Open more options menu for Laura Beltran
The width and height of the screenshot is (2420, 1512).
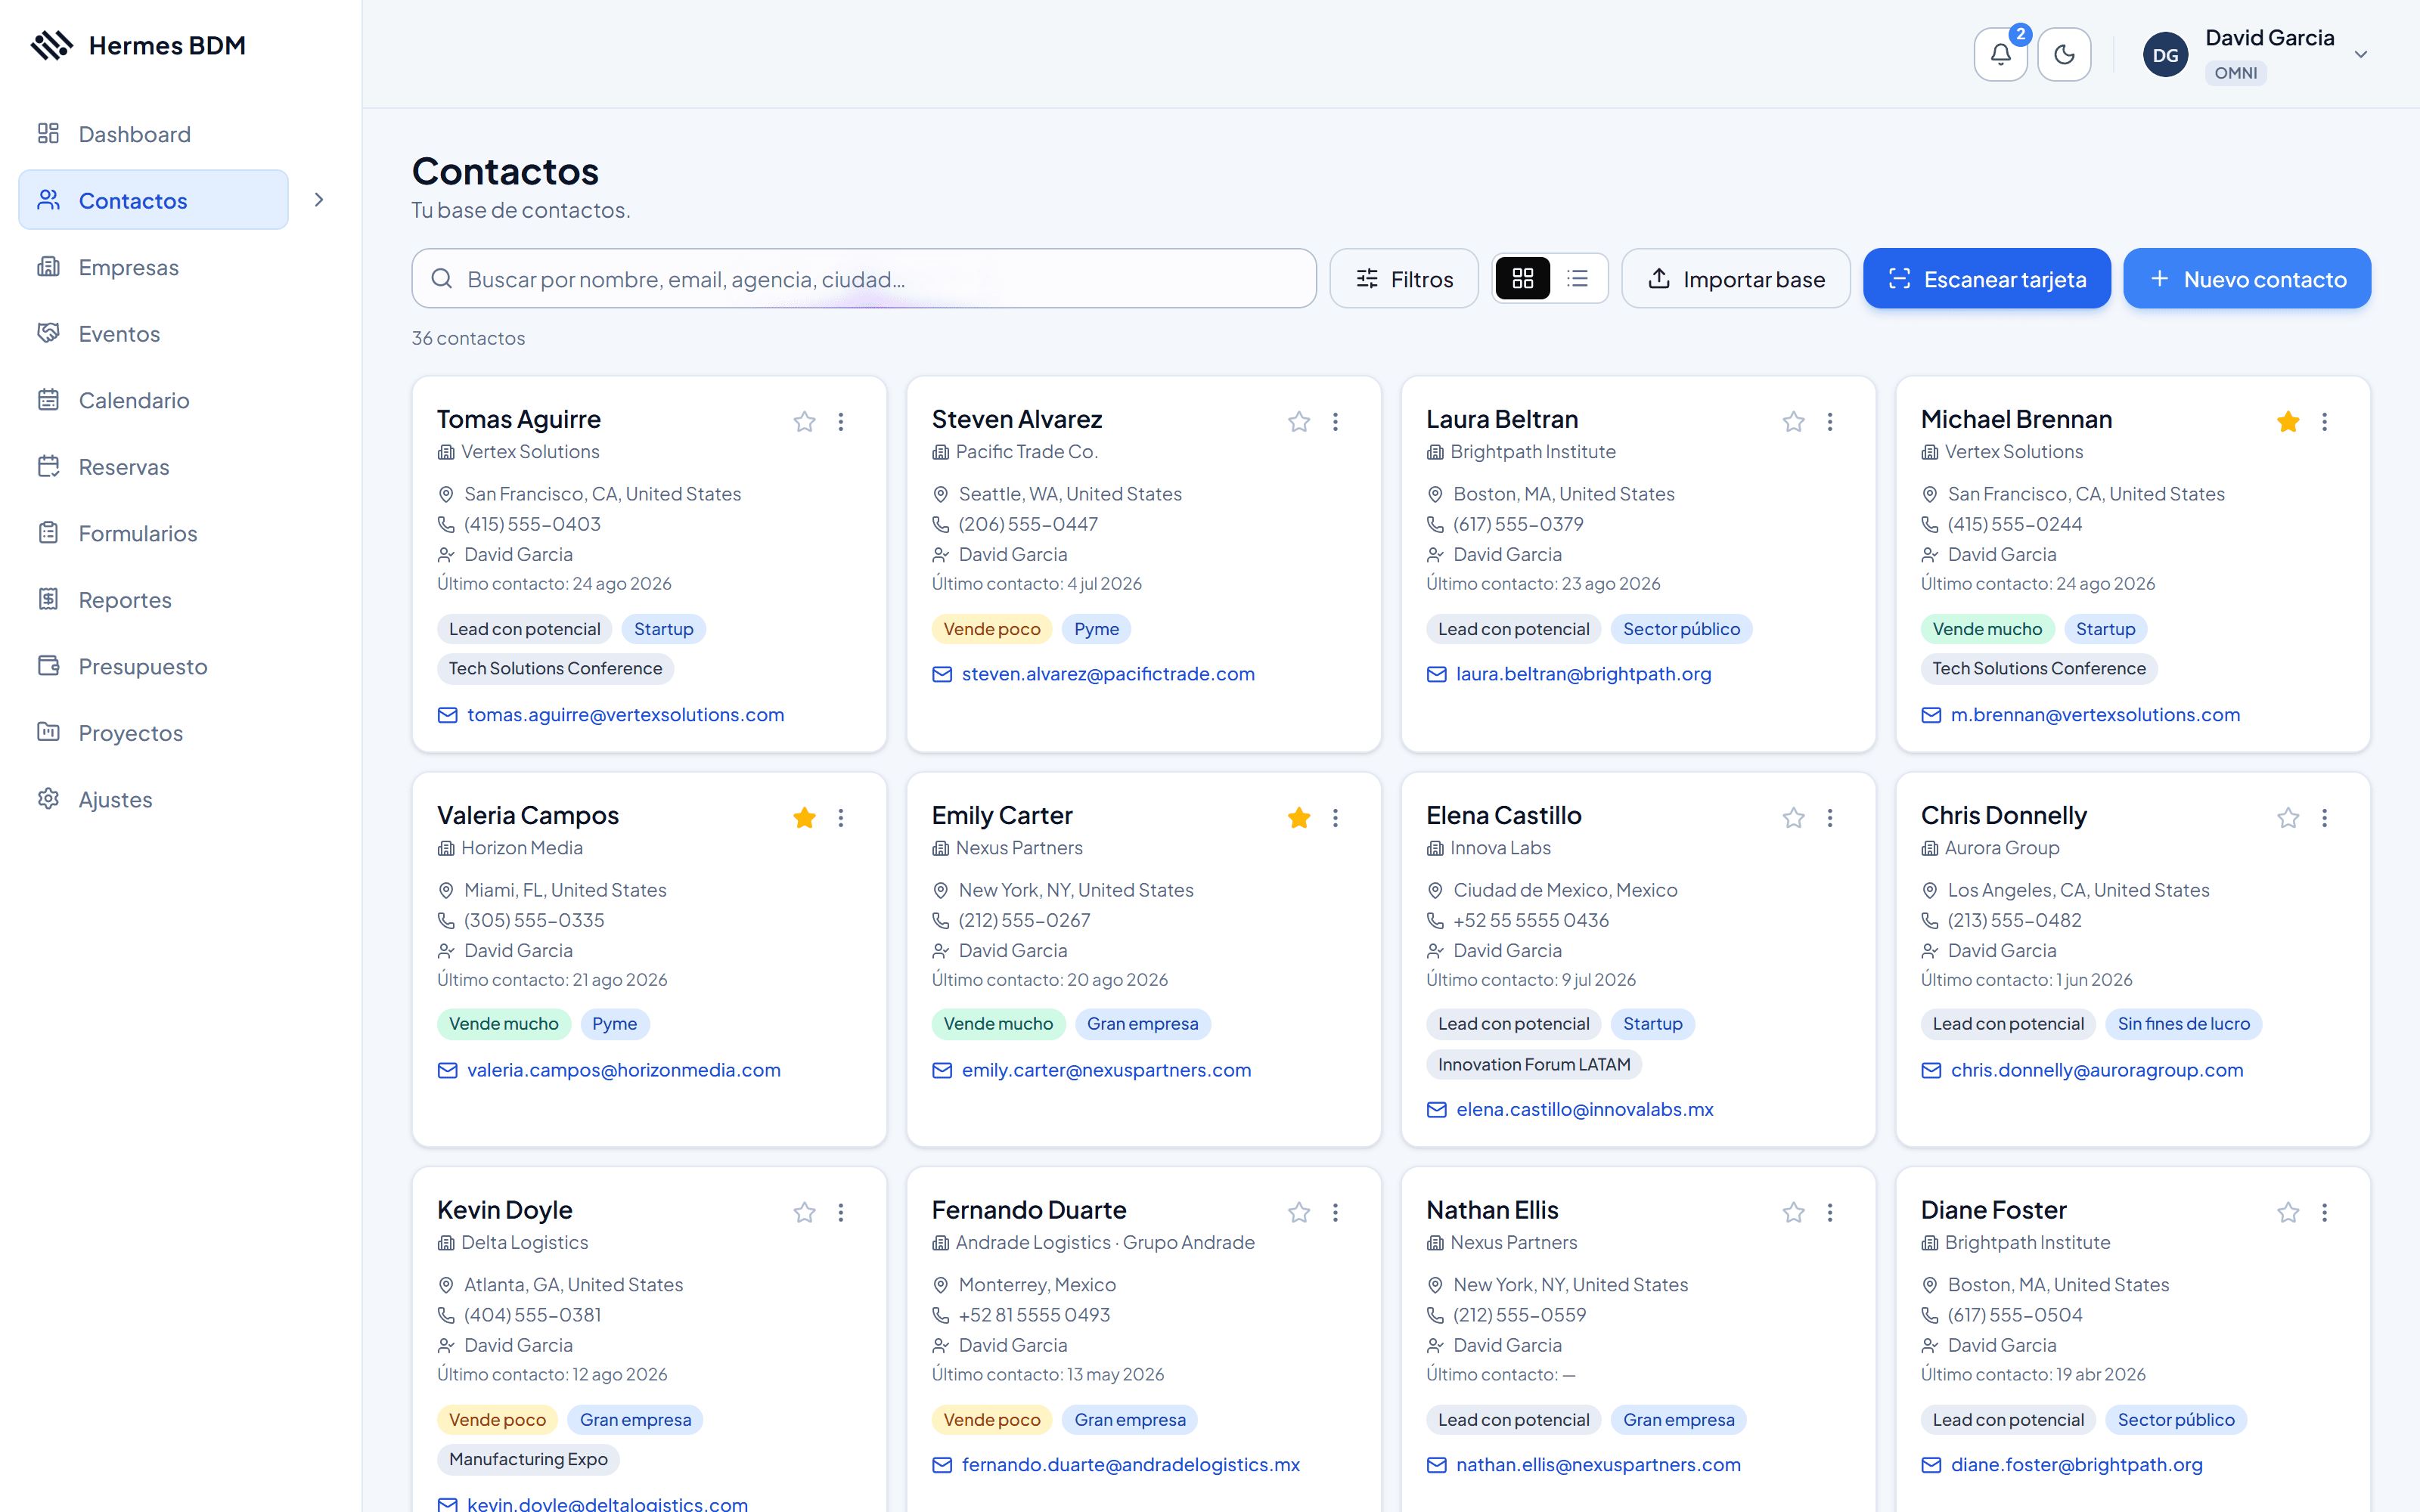pyautogui.click(x=1829, y=421)
